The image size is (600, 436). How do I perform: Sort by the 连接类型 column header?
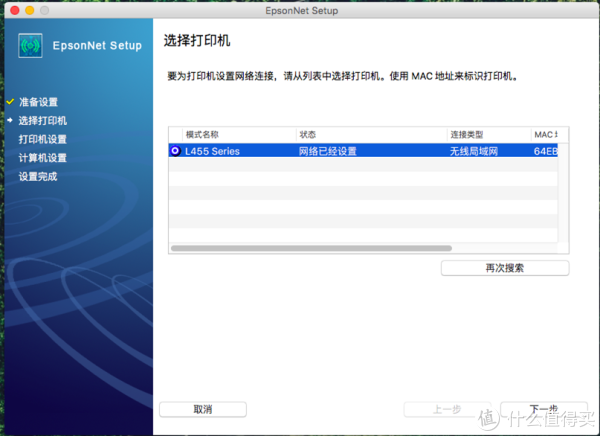[489, 135]
